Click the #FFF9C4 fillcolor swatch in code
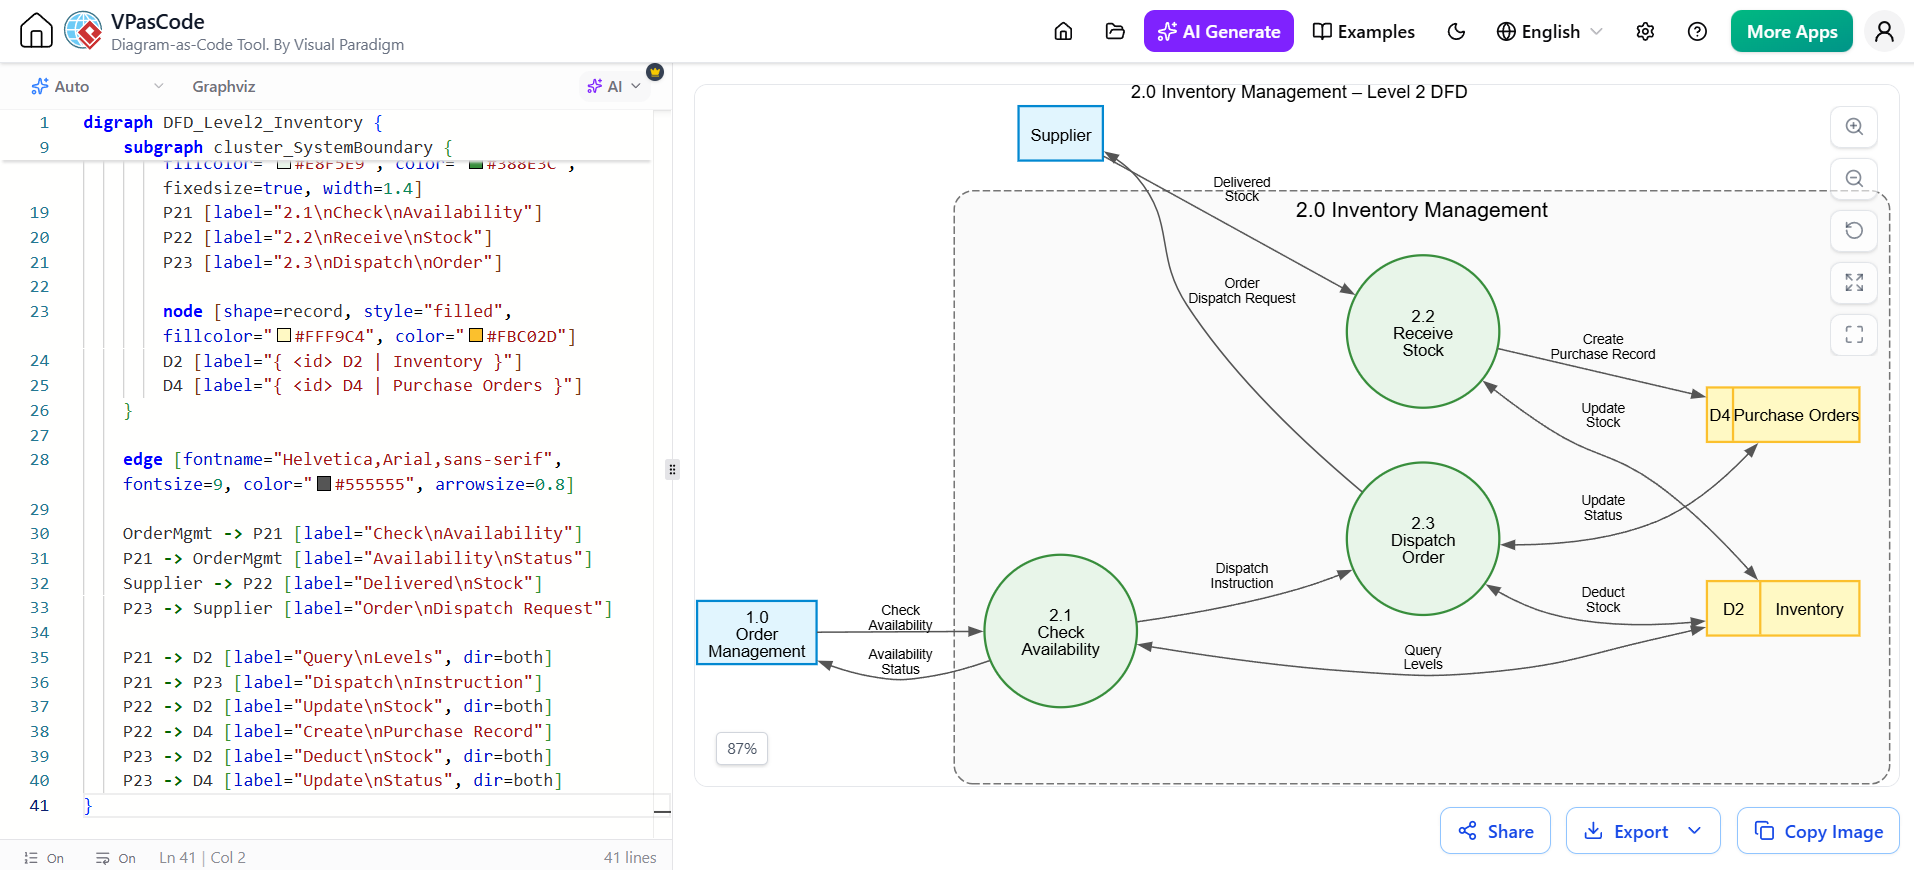The width and height of the screenshot is (1914, 870). coord(284,336)
